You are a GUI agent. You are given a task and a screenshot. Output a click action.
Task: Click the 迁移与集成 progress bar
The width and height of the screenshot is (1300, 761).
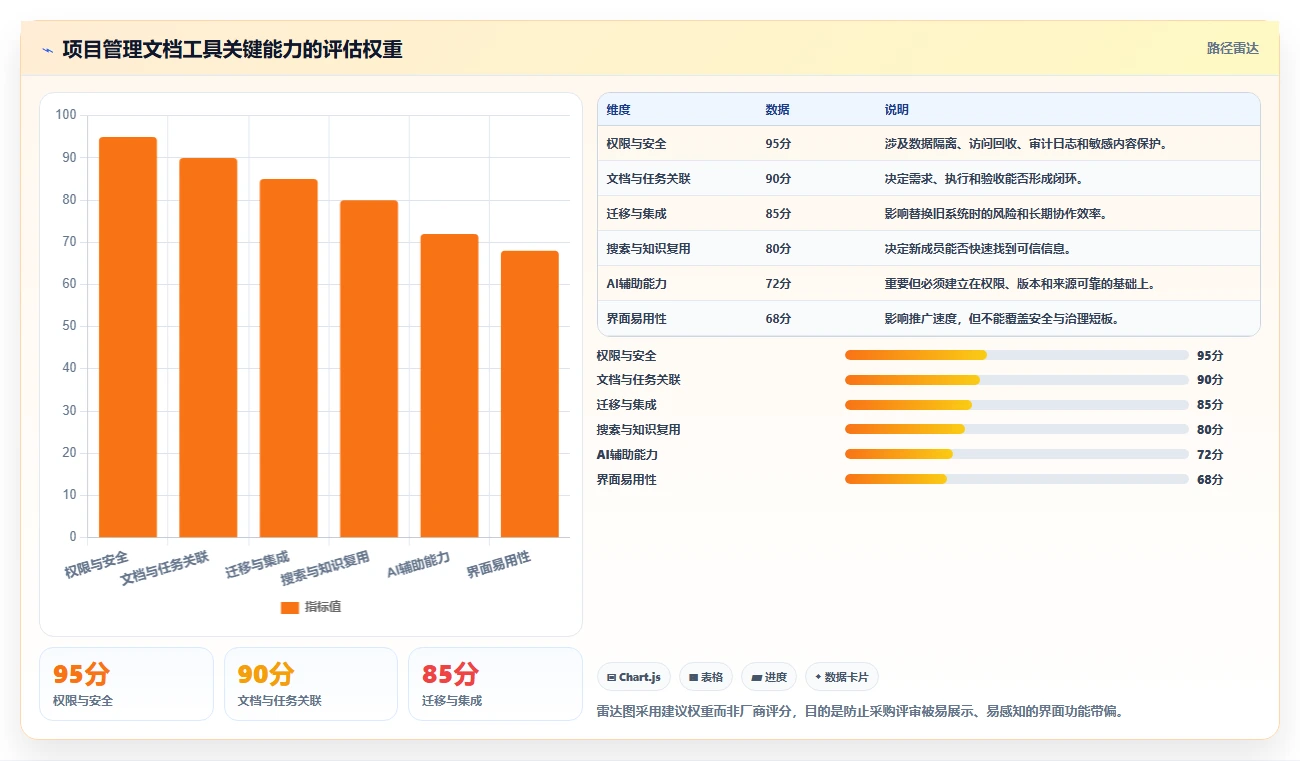click(1017, 405)
